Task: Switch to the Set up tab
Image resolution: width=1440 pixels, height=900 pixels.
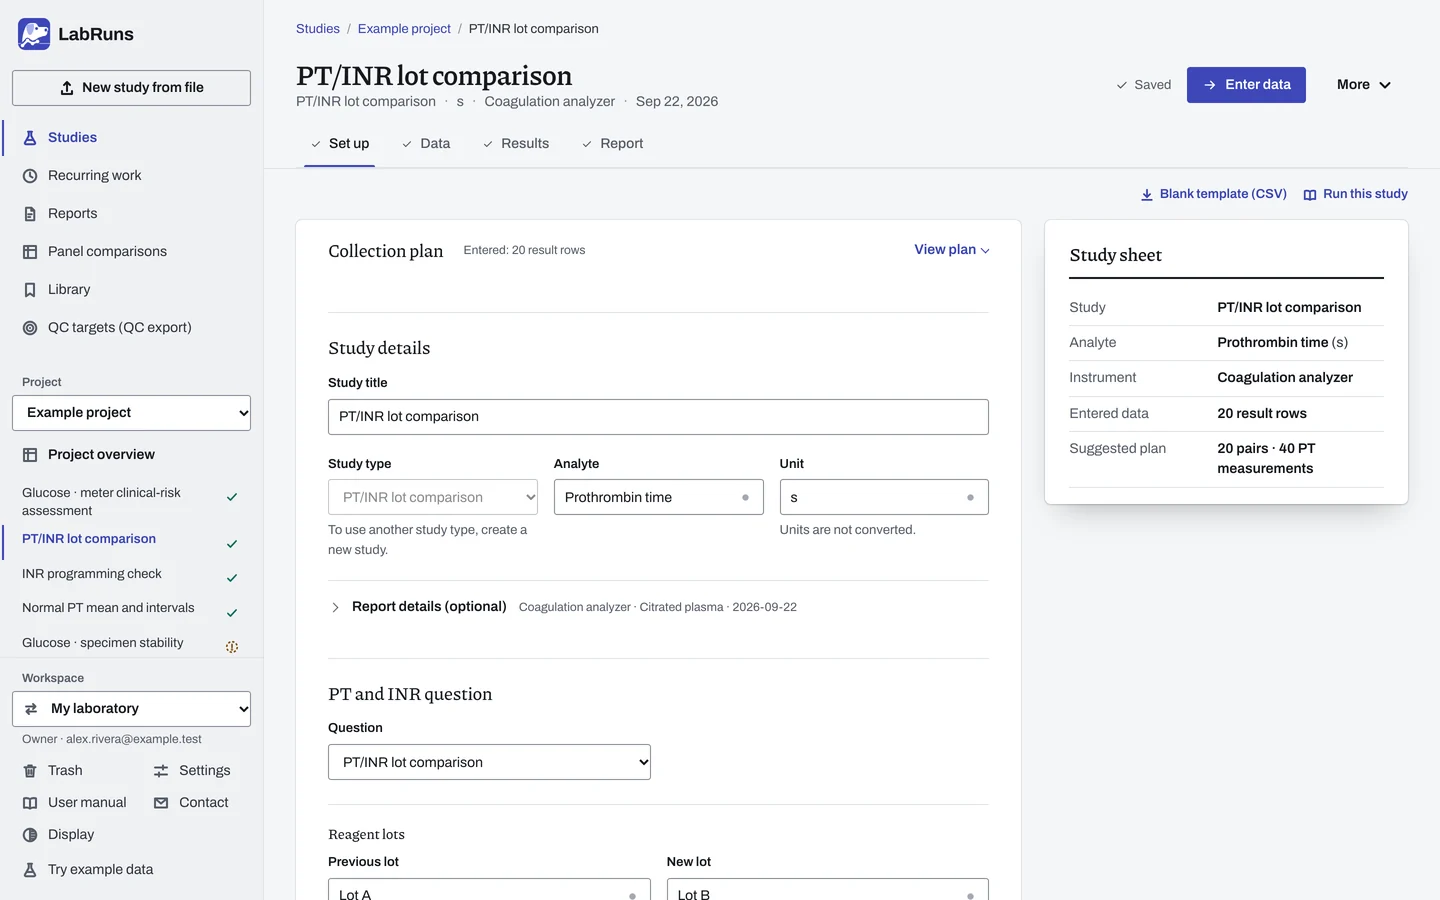Action: tap(340, 144)
